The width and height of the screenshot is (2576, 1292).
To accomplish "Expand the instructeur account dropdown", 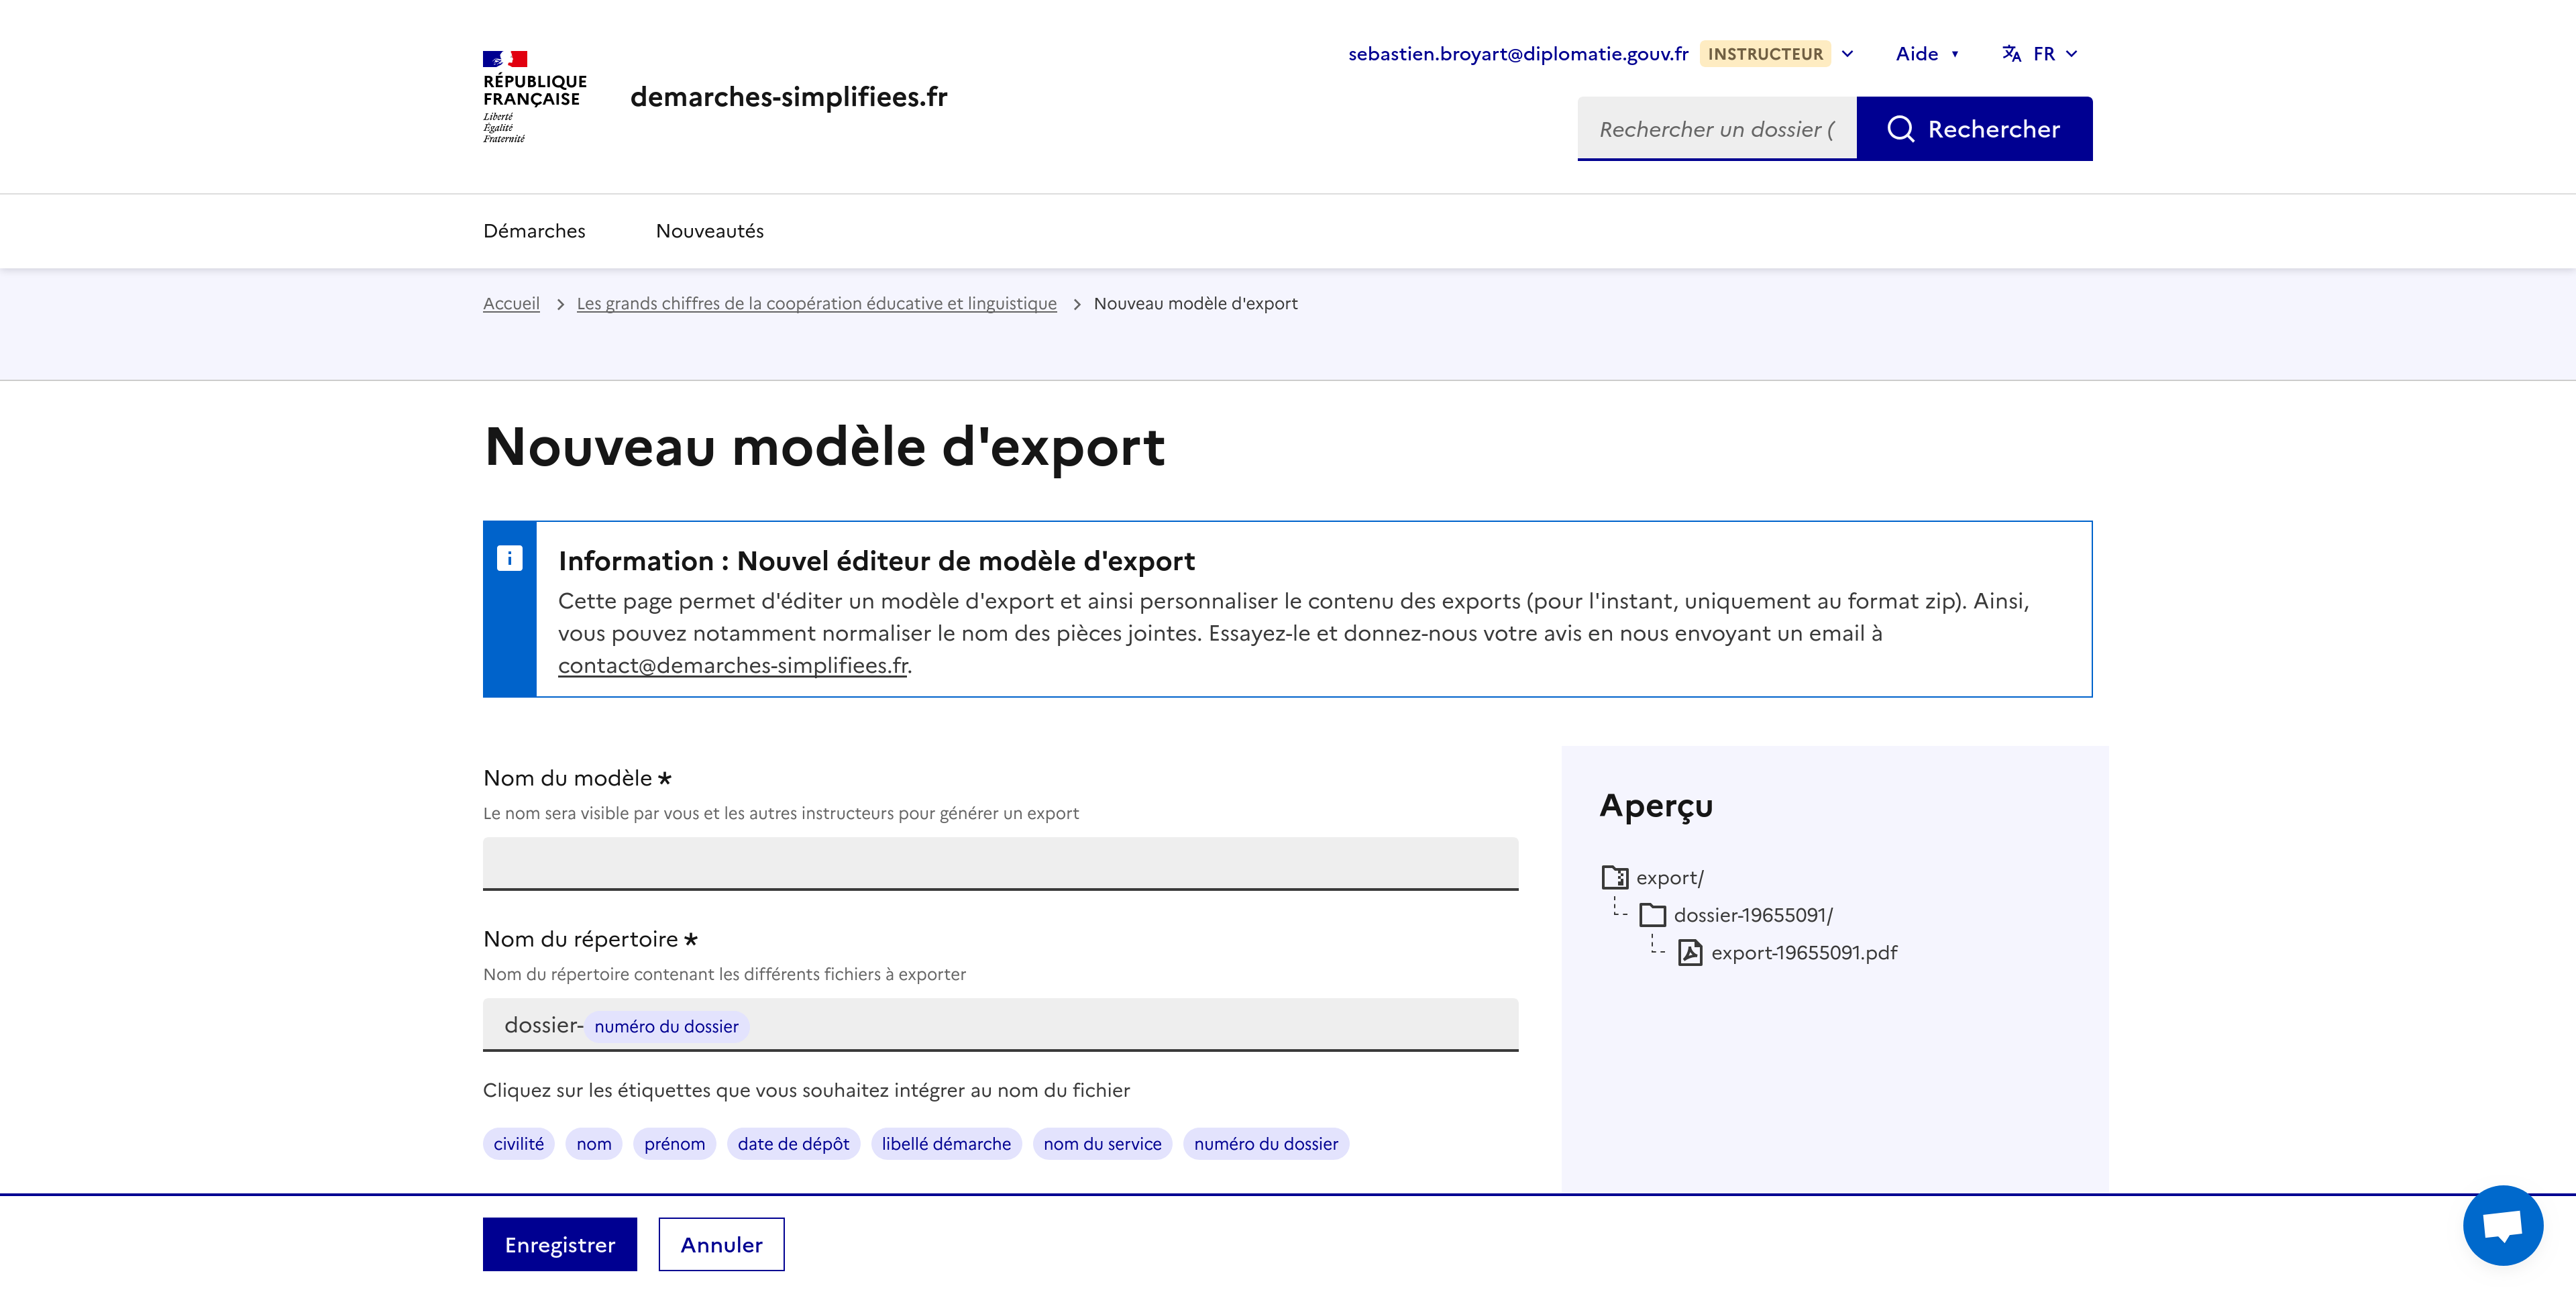I will point(1848,54).
